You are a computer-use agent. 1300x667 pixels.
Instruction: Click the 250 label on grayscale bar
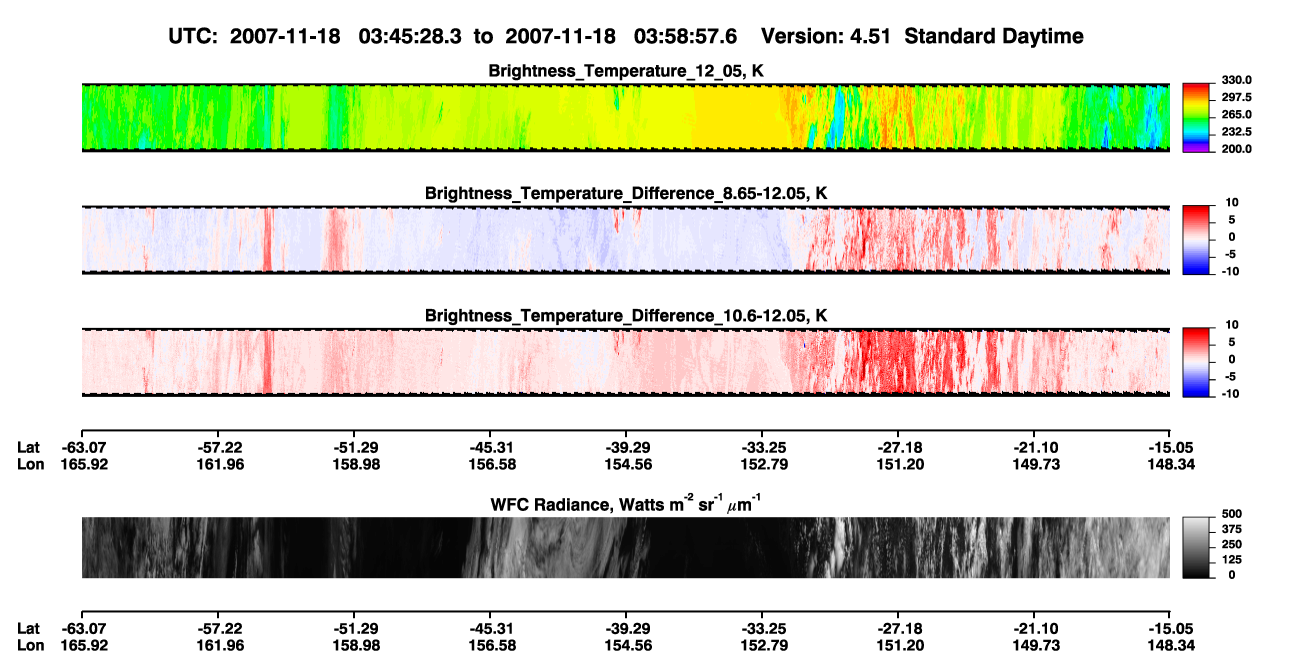pyautogui.click(x=1232, y=544)
